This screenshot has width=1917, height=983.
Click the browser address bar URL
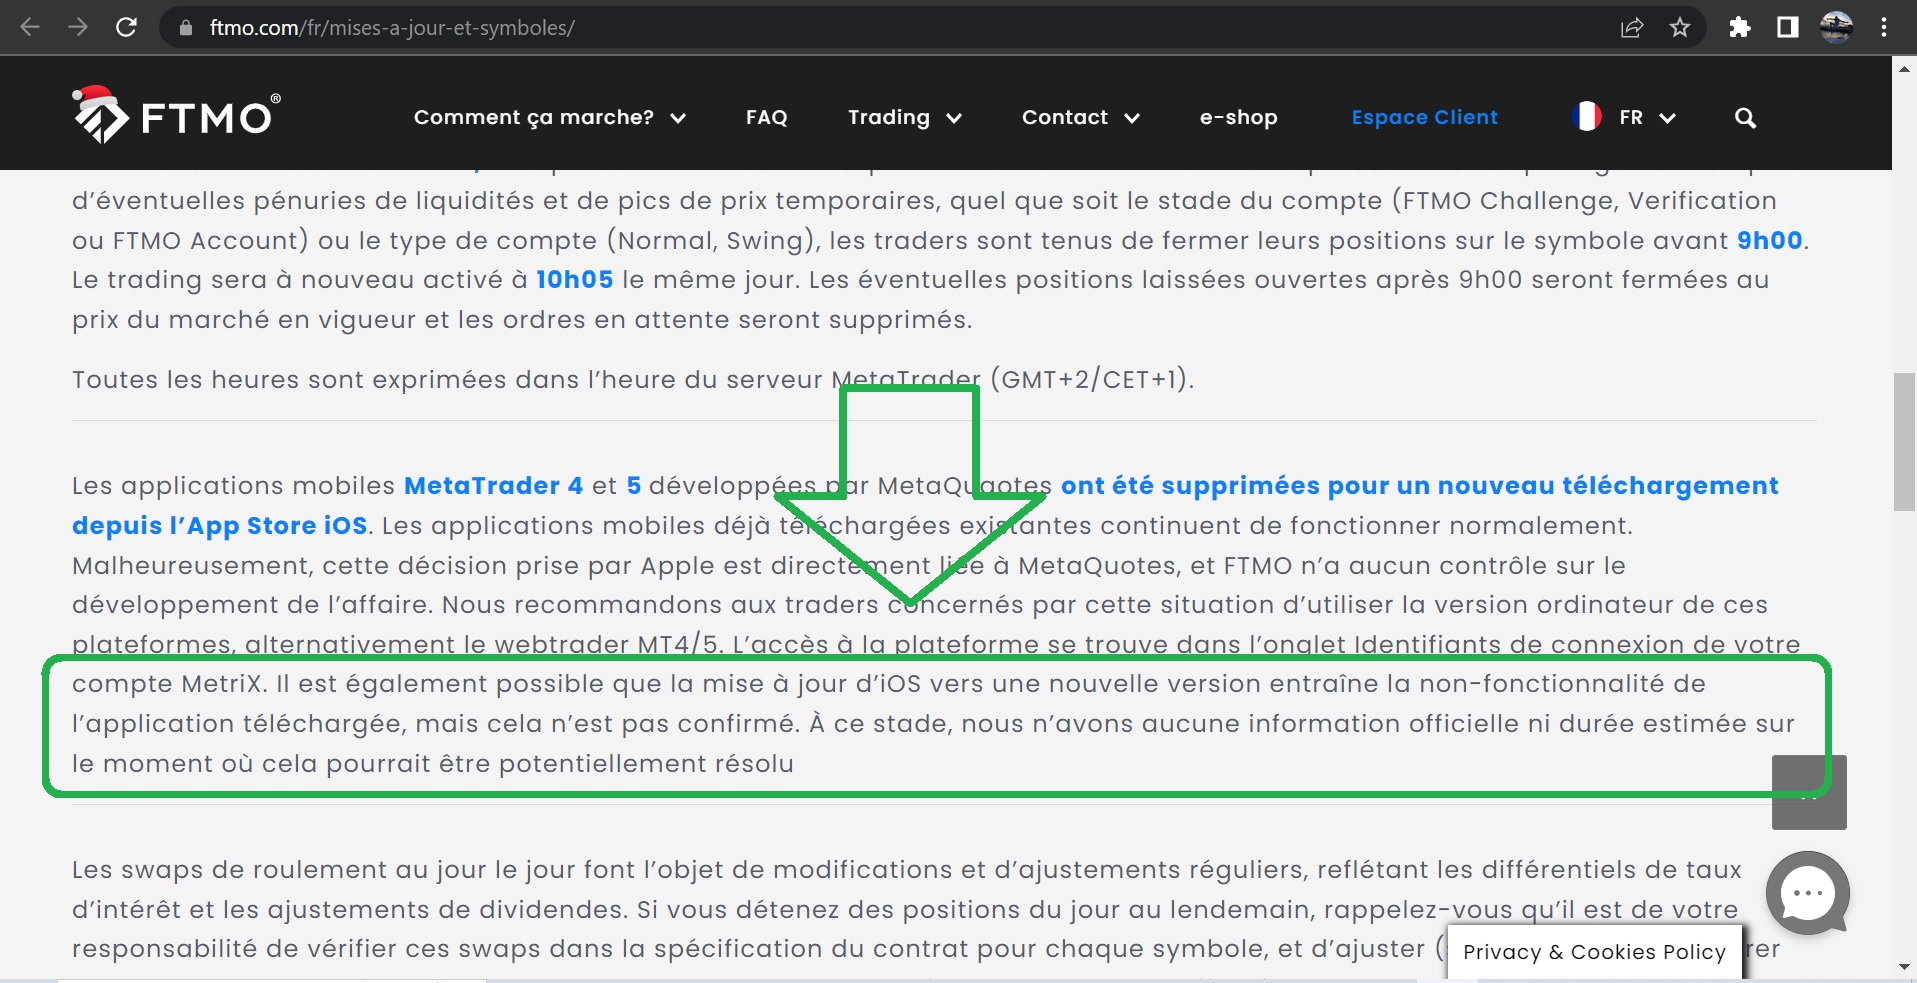(x=392, y=28)
